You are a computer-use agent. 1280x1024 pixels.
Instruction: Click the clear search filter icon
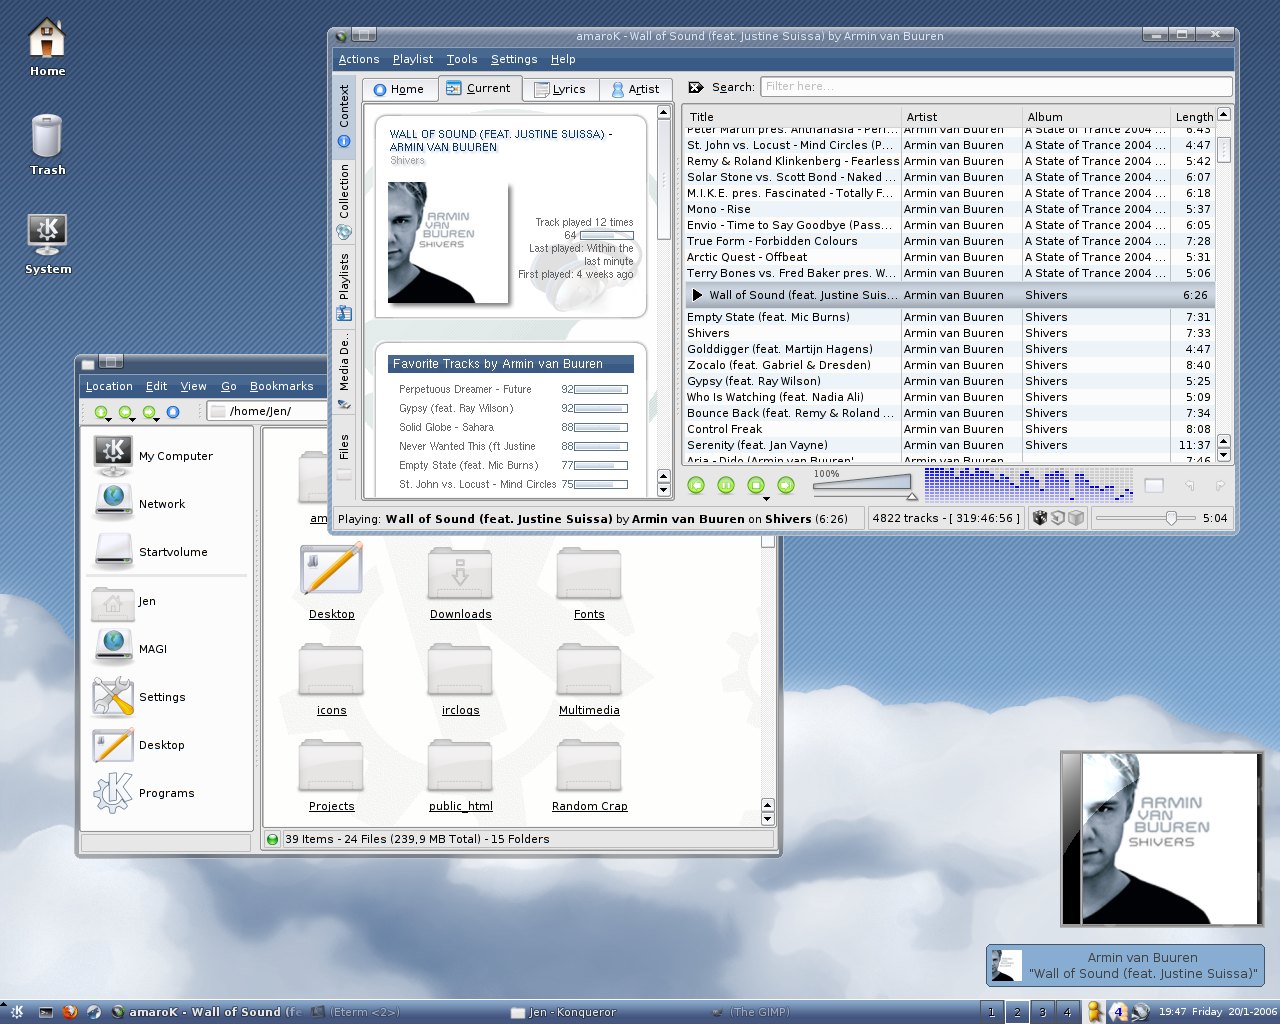pyautogui.click(x=696, y=87)
